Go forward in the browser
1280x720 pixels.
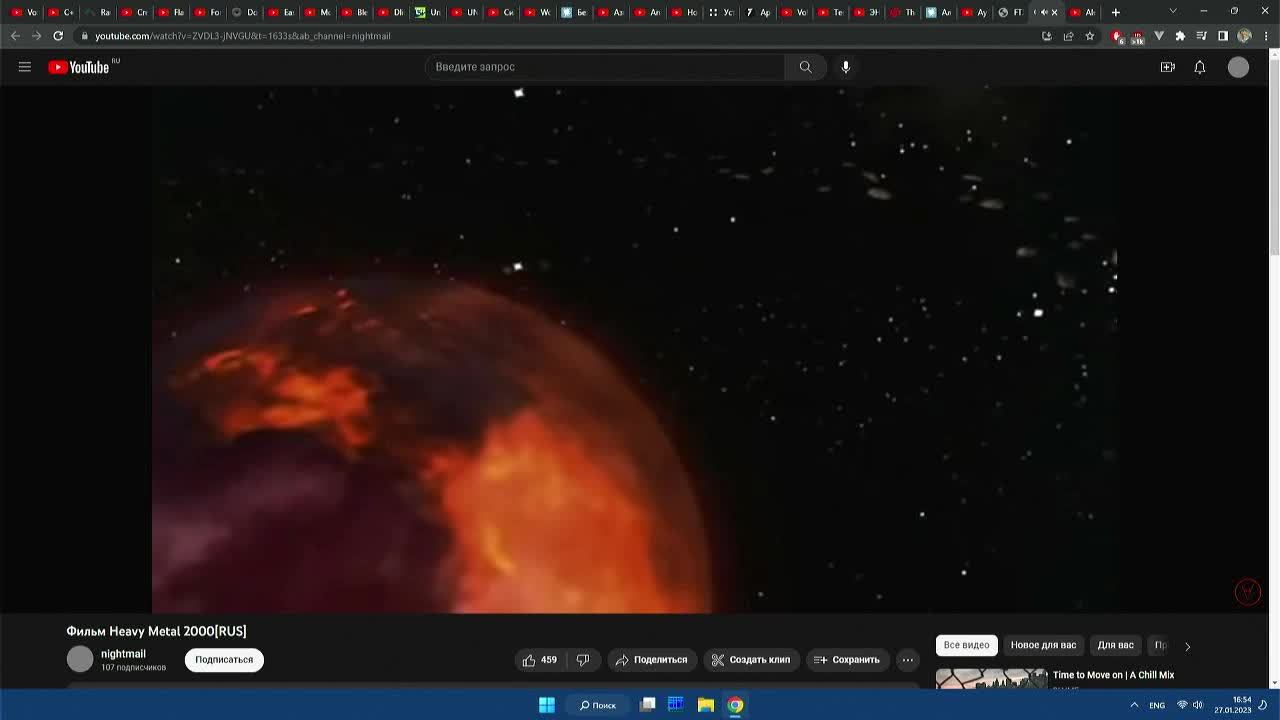tap(37, 36)
